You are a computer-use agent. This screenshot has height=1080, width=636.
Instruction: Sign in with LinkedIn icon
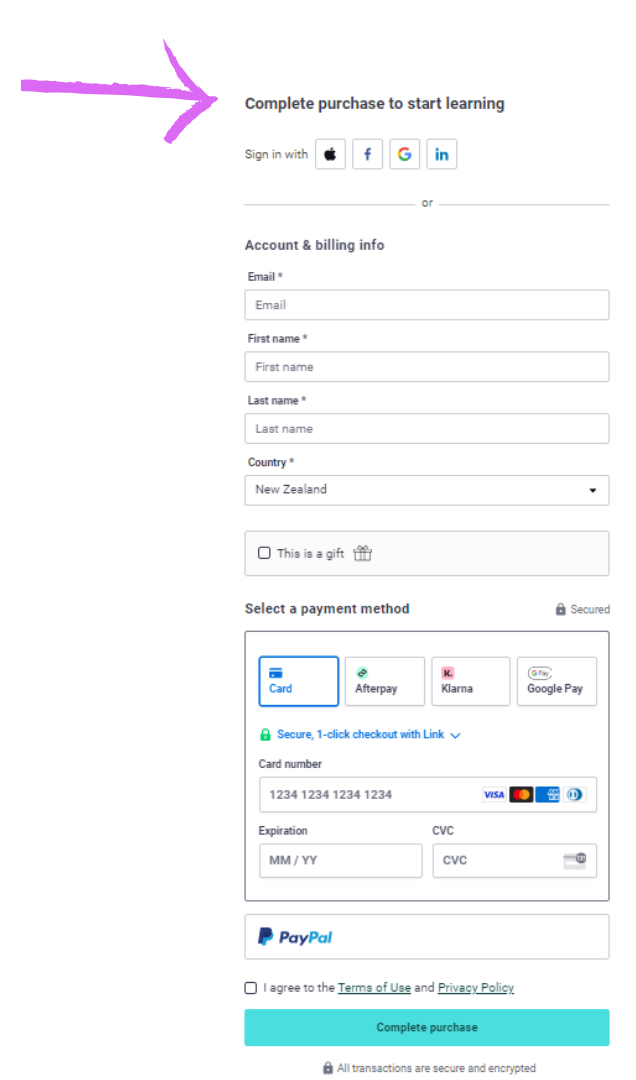tap(441, 154)
